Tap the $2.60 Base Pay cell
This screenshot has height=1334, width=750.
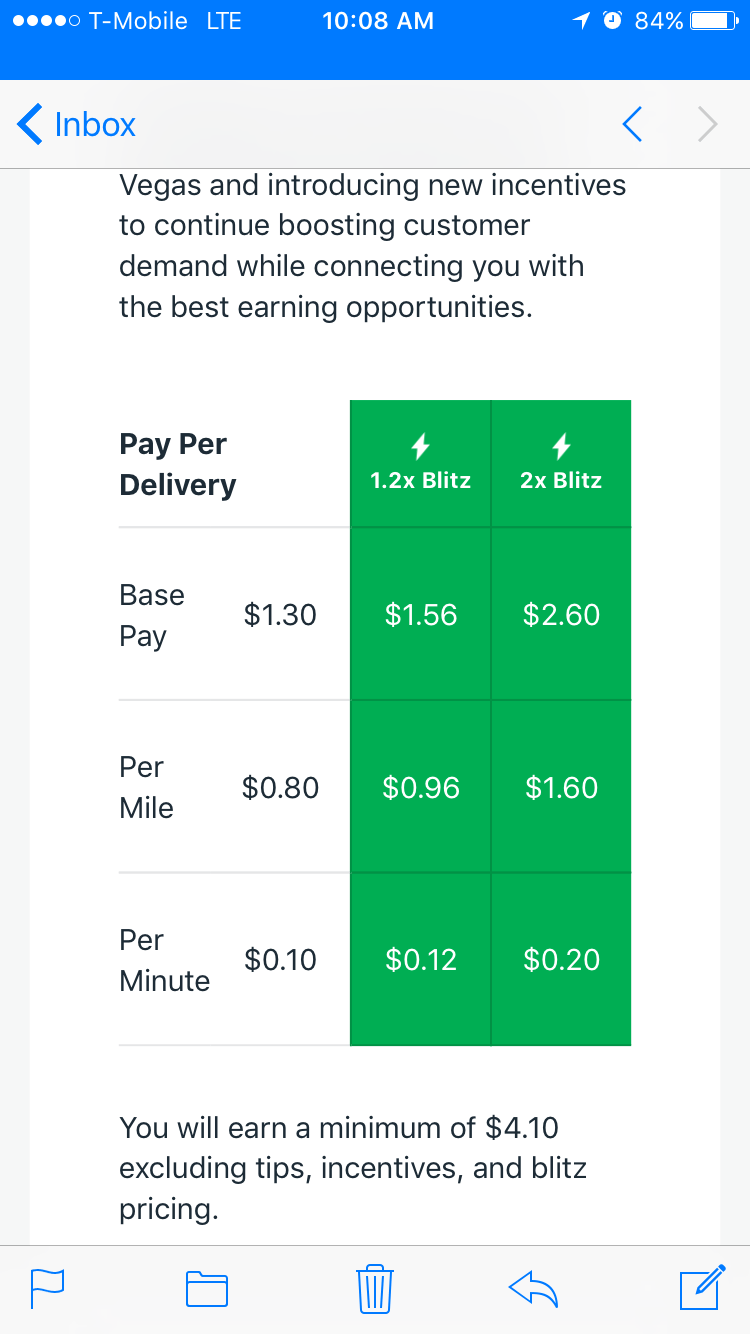click(561, 614)
